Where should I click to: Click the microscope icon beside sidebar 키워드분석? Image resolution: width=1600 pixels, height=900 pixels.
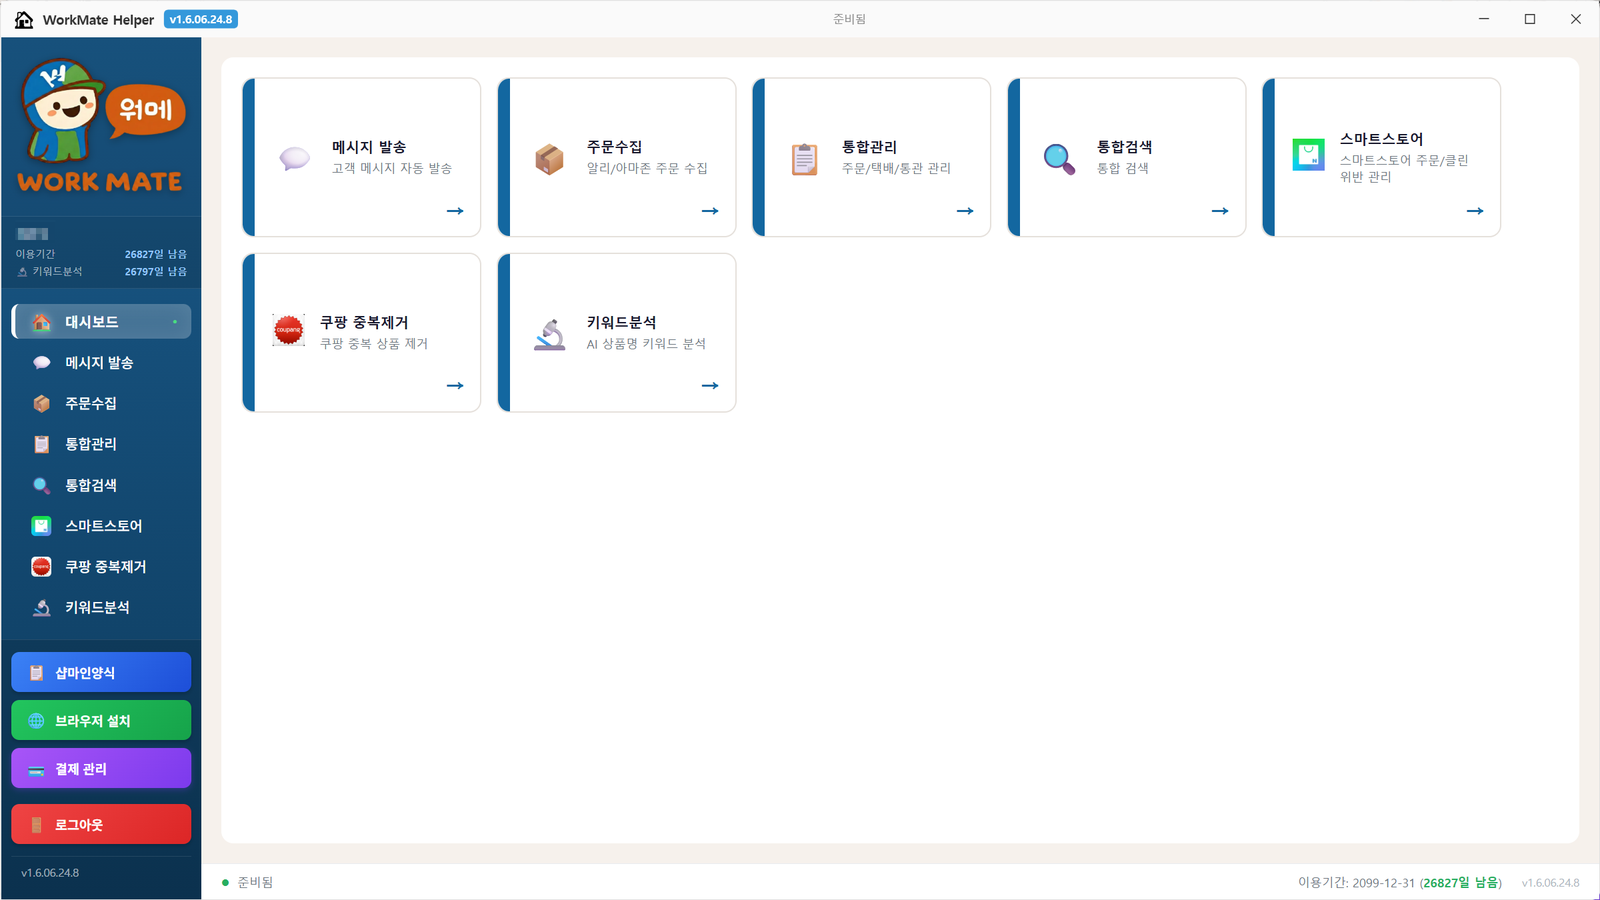pyautogui.click(x=42, y=608)
